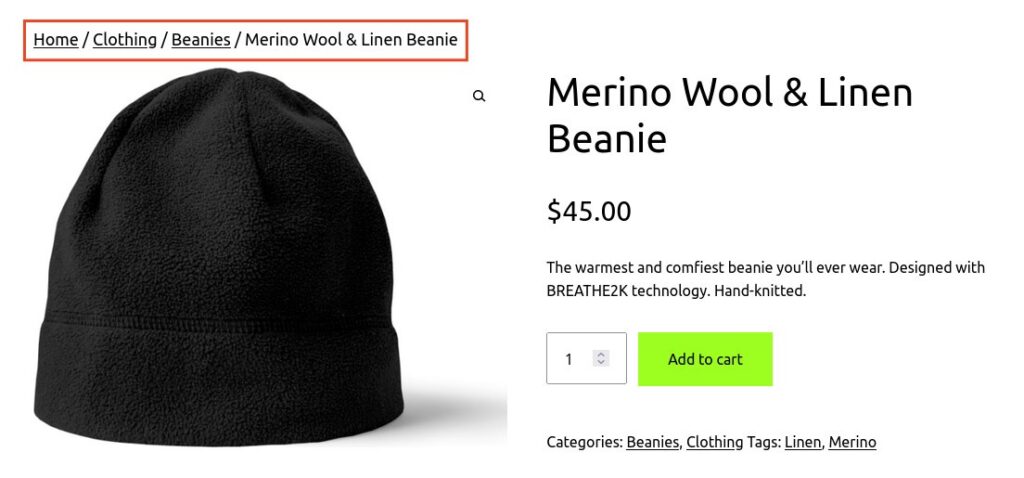The image size is (1024, 478).
Task: Click the large product title heading
Action: [729, 115]
